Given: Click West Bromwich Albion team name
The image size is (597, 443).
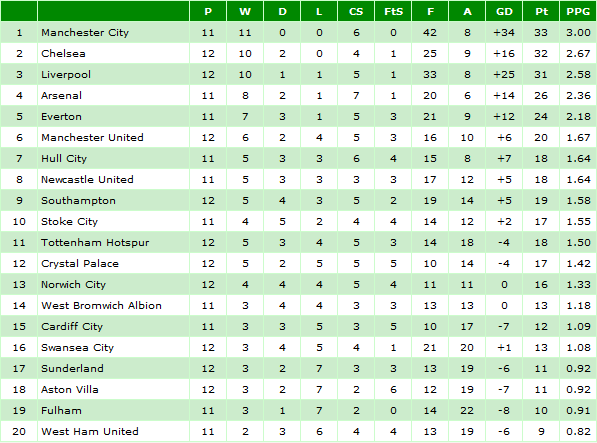Looking at the screenshot, I should pyautogui.click(x=101, y=306).
